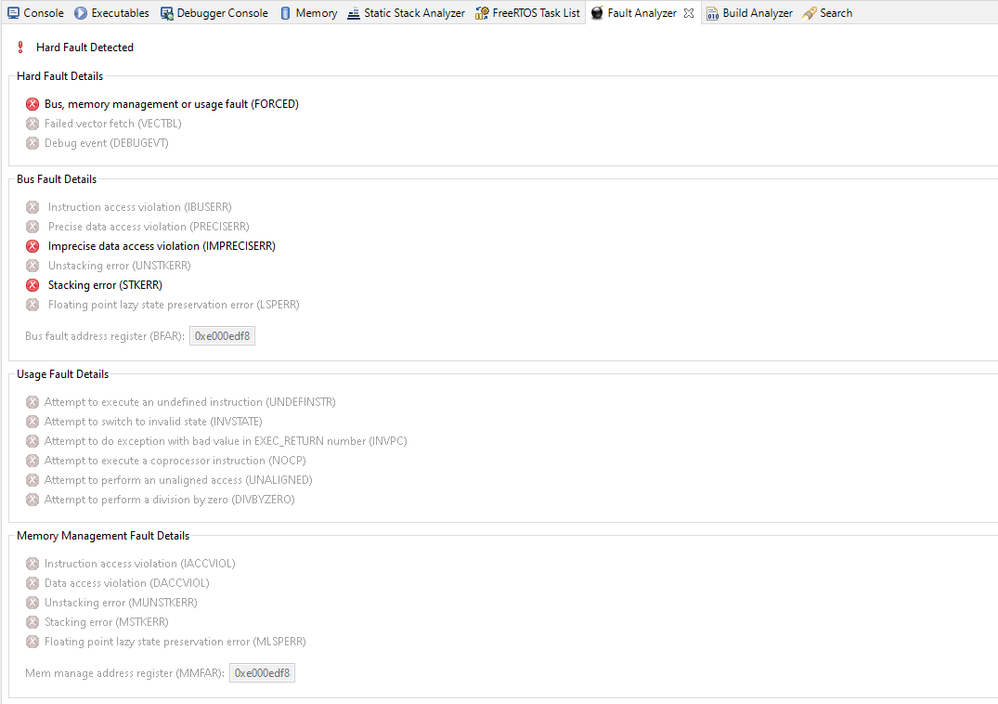This screenshot has width=998, height=704.
Task: Switch to the Executables tab
Action: (x=111, y=13)
